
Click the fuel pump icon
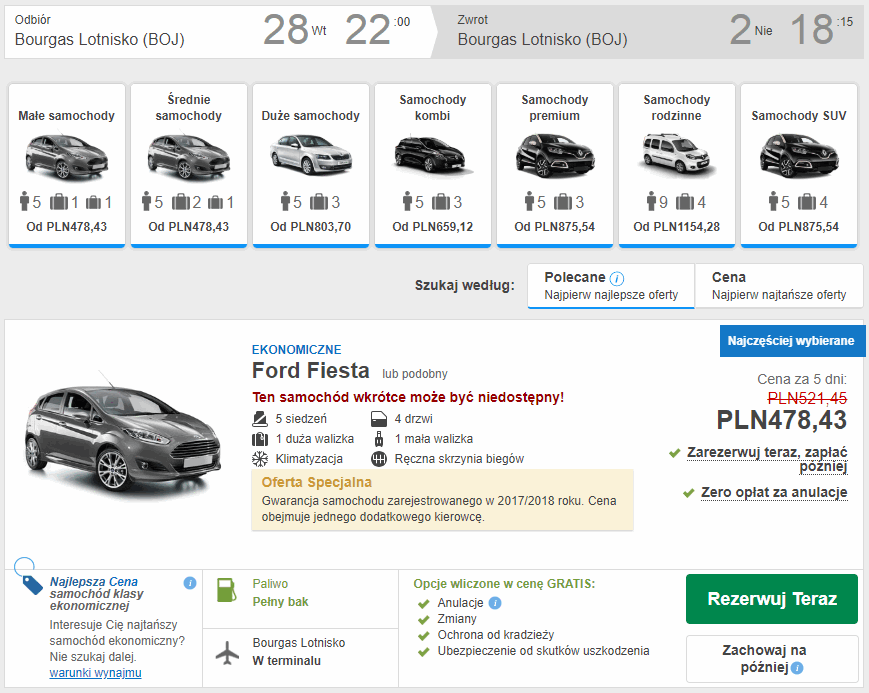(226, 590)
